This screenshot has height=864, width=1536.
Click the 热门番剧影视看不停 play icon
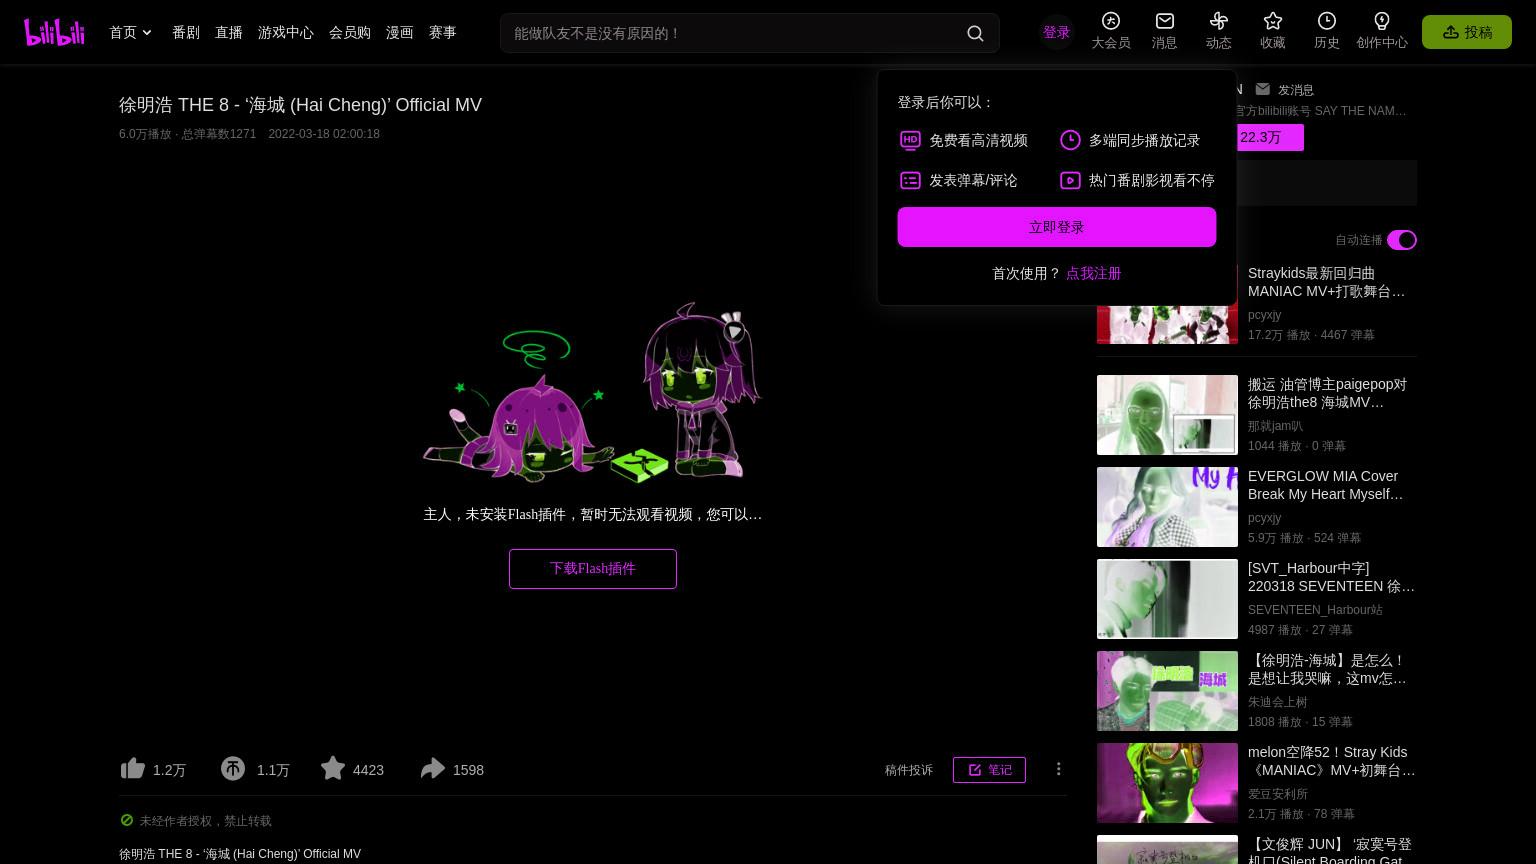click(1070, 181)
